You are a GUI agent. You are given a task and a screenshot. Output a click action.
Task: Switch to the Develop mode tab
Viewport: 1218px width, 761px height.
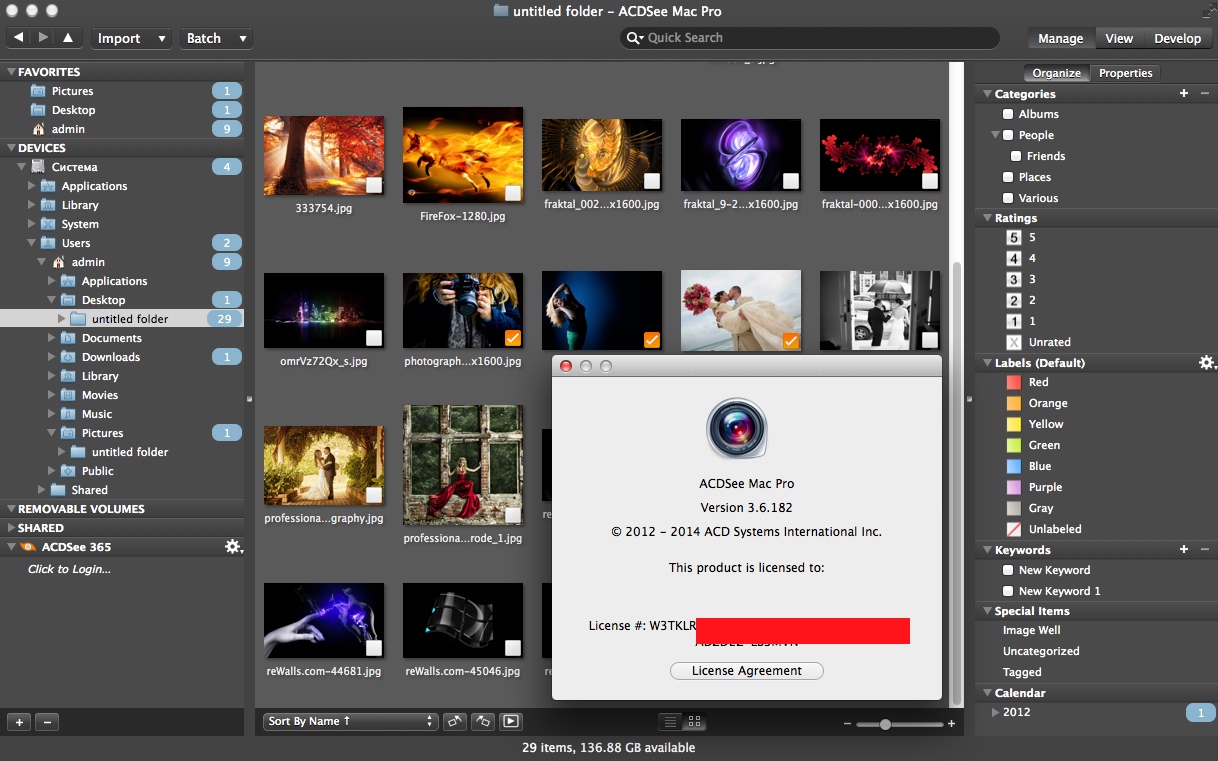coord(1177,38)
